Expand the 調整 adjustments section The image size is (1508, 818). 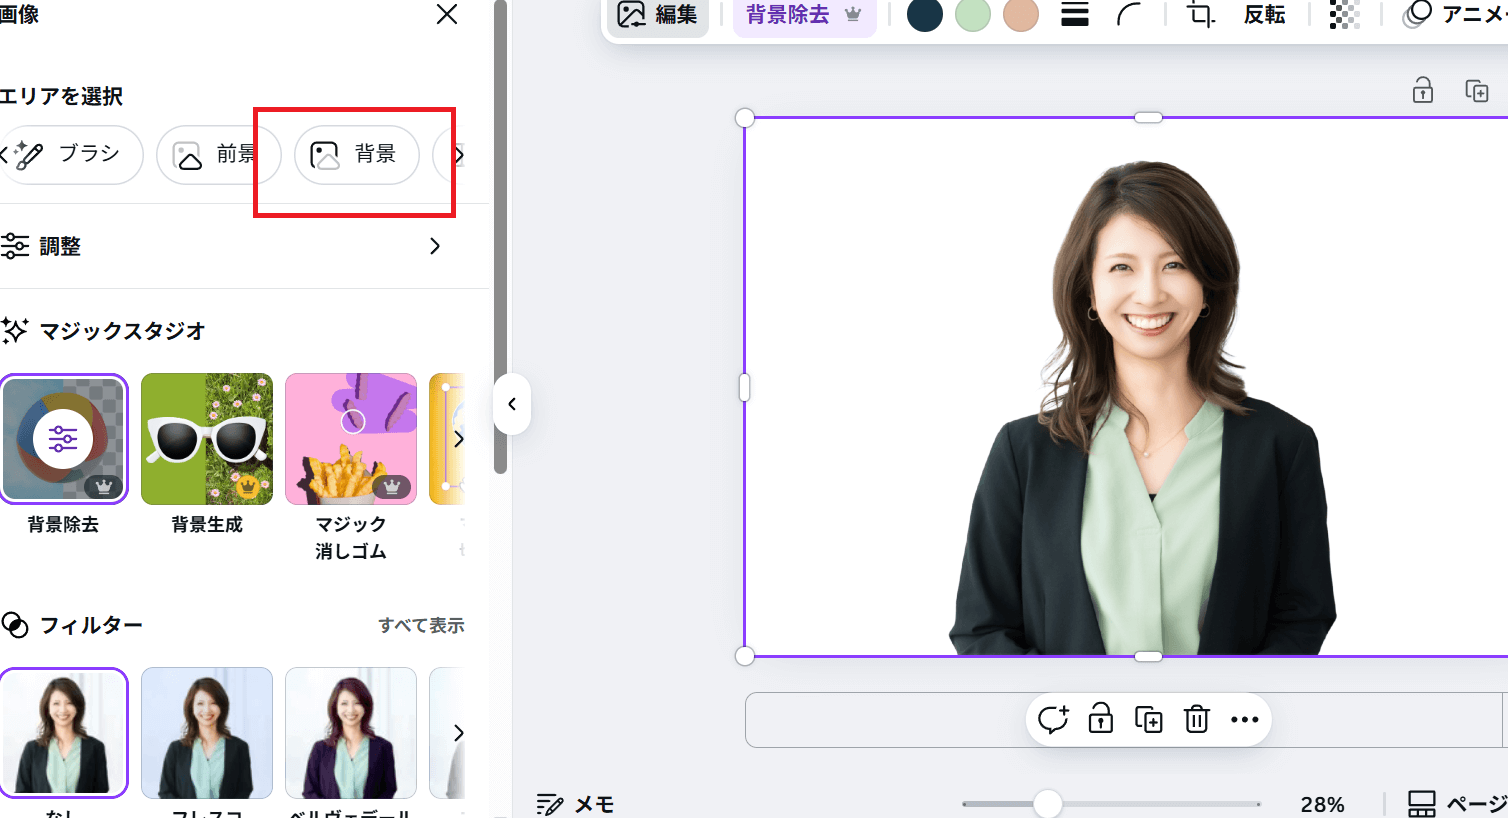[x=434, y=246]
